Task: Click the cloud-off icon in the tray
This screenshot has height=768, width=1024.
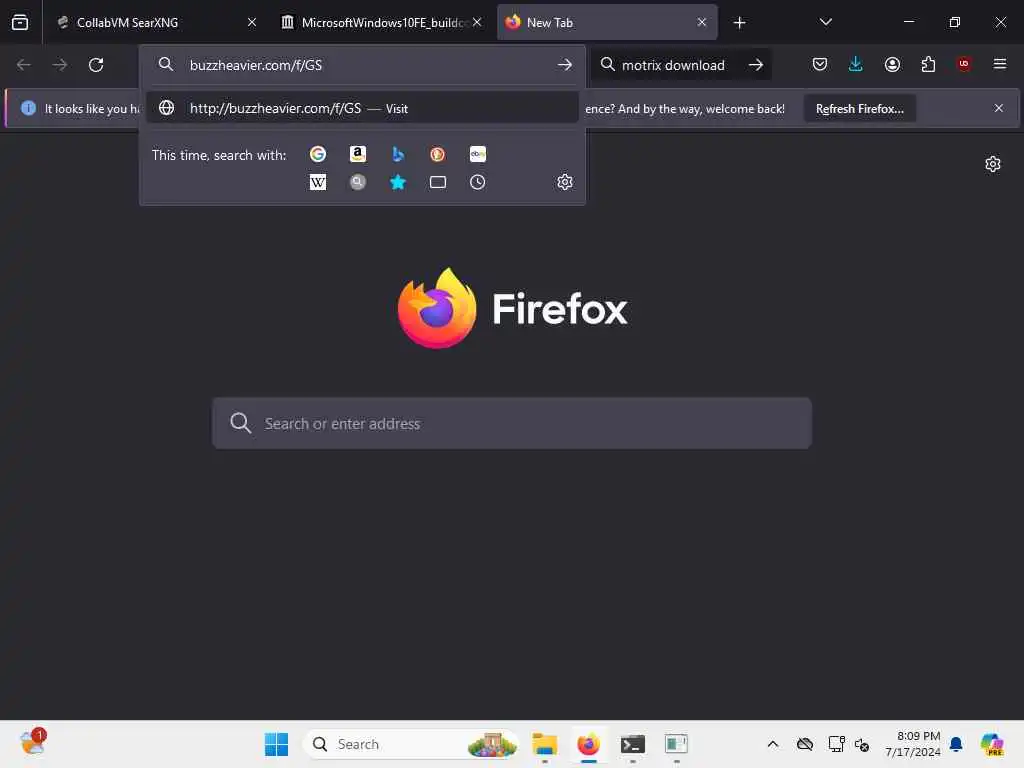Action: coord(805,744)
